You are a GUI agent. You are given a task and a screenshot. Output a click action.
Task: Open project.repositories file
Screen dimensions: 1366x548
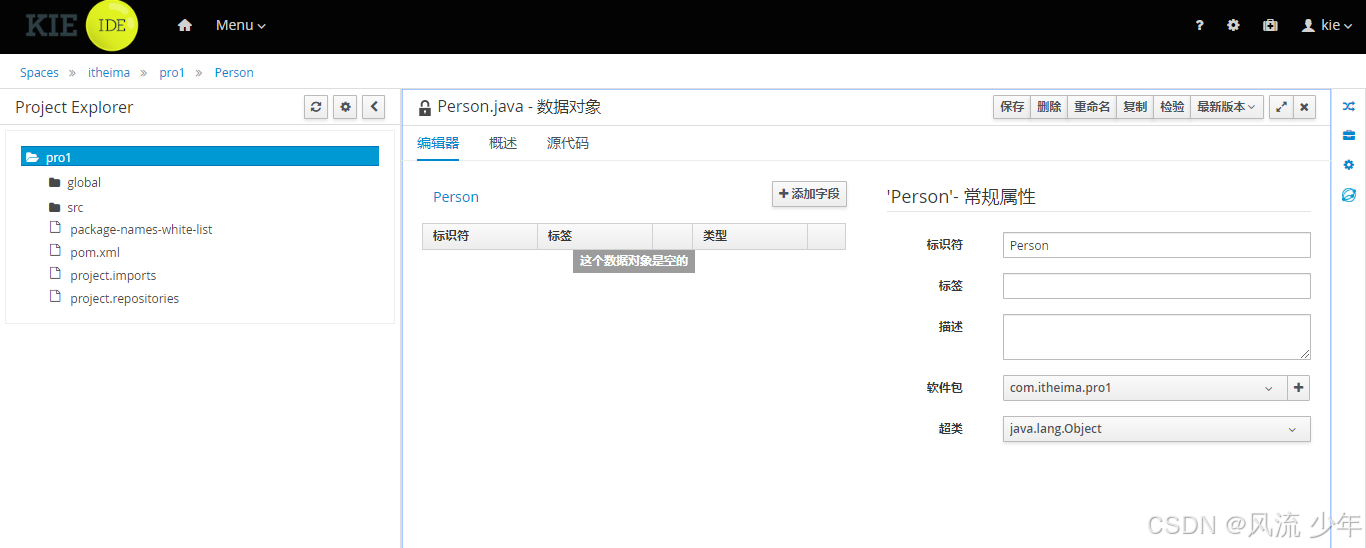(x=124, y=299)
